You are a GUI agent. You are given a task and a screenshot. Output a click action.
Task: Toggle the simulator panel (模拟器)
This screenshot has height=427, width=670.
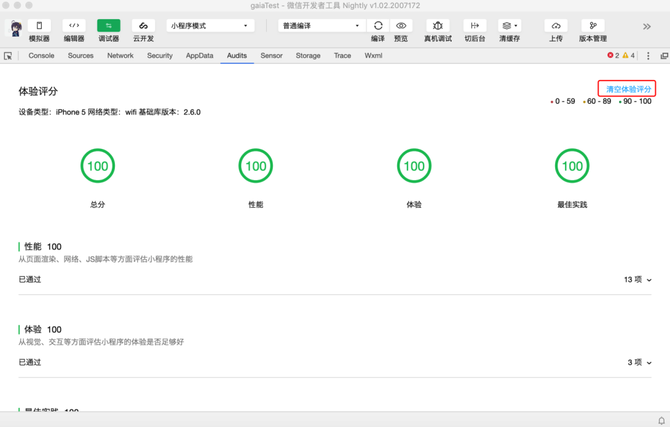tap(39, 26)
